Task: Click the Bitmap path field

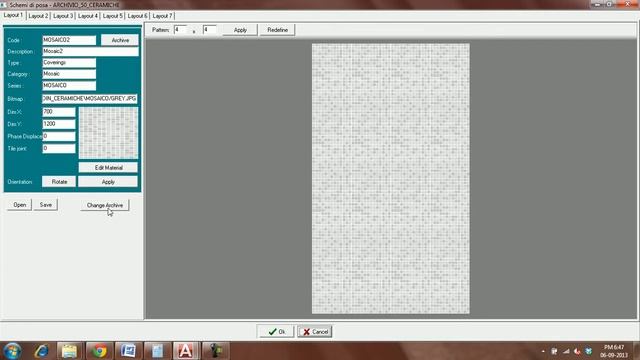Action: point(90,98)
